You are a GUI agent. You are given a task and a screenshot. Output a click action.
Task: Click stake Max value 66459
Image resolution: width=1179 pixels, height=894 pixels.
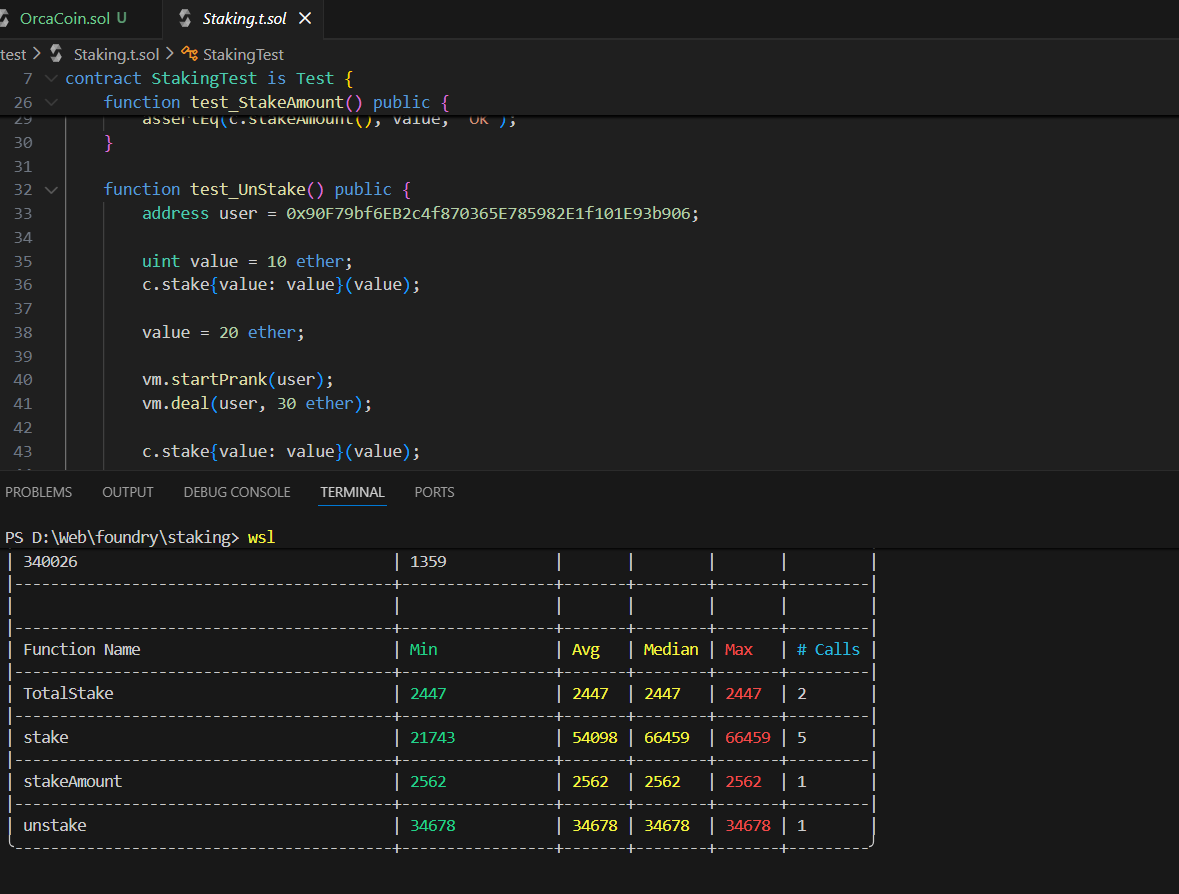747,738
